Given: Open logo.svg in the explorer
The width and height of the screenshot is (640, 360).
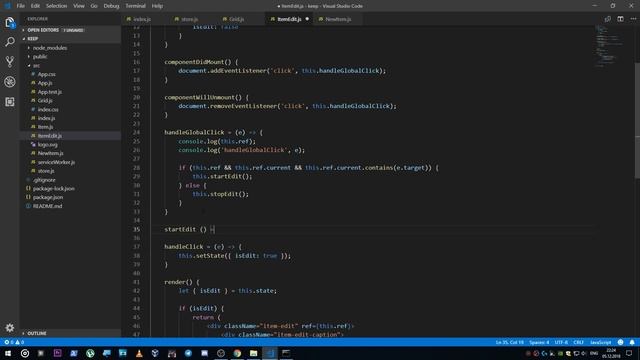Looking at the screenshot, I should pyautogui.click(x=47, y=144).
